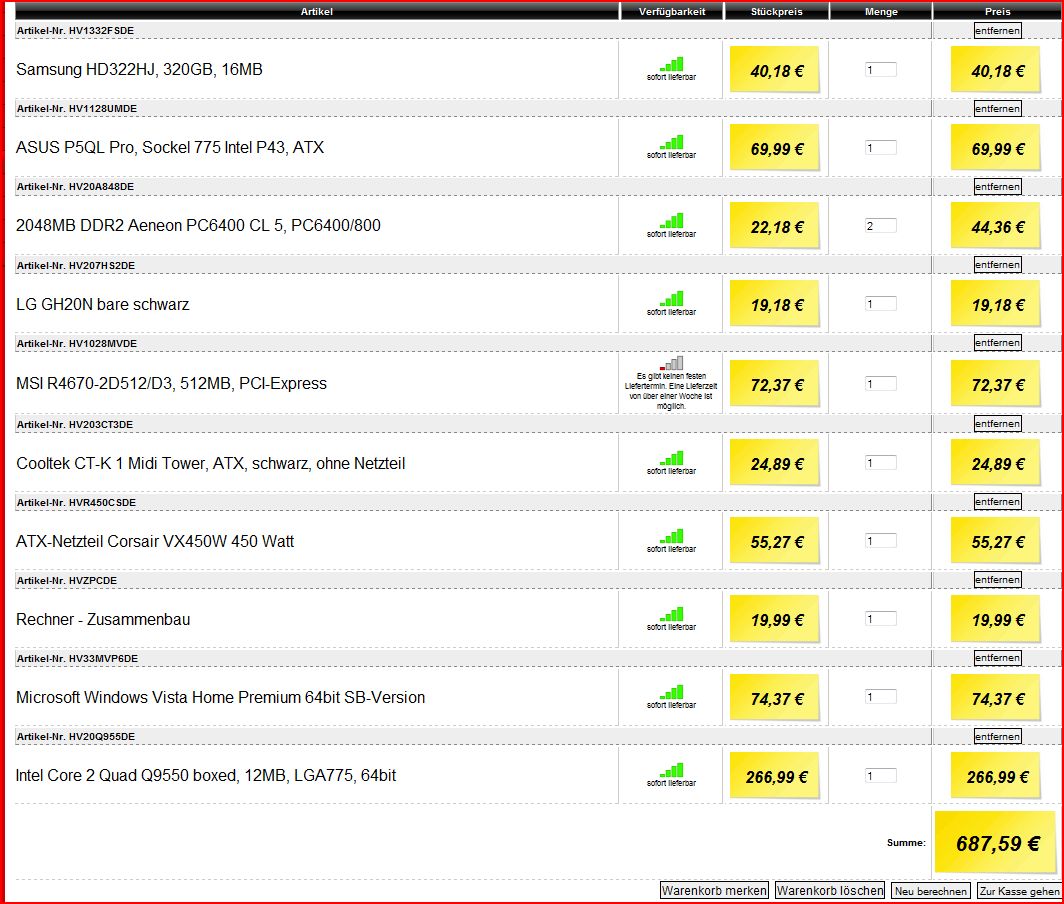Image resolution: width=1064 pixels, height=904 pixels.
Task: Click Artikel column header
Action: 317,12
